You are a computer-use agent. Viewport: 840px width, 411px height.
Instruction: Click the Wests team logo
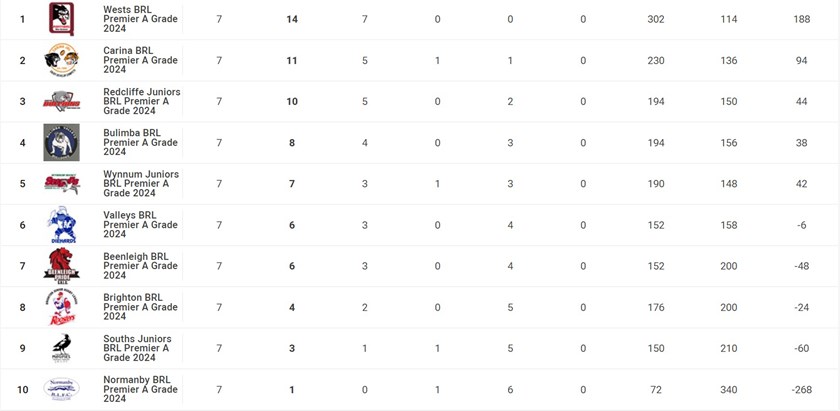pos(61,19)
